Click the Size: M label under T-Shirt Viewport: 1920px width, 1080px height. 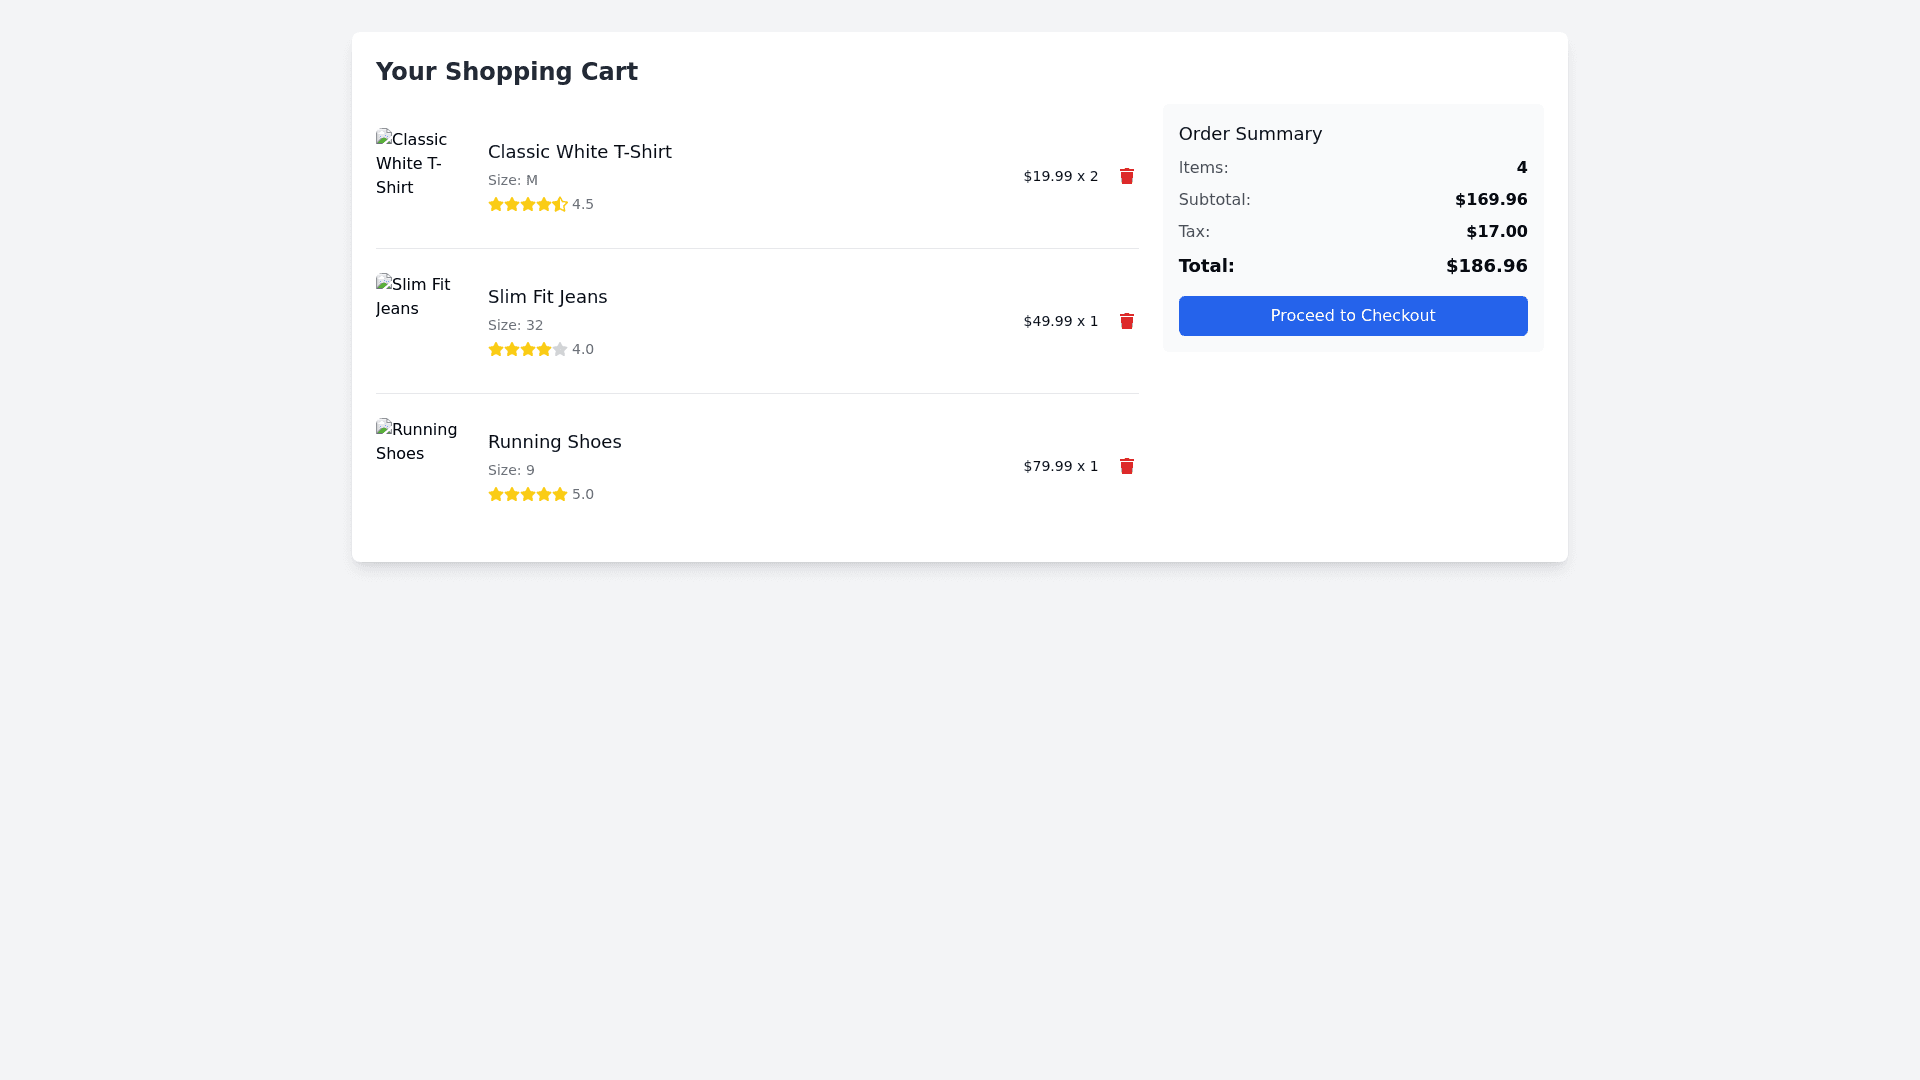[x=513, y=180]
